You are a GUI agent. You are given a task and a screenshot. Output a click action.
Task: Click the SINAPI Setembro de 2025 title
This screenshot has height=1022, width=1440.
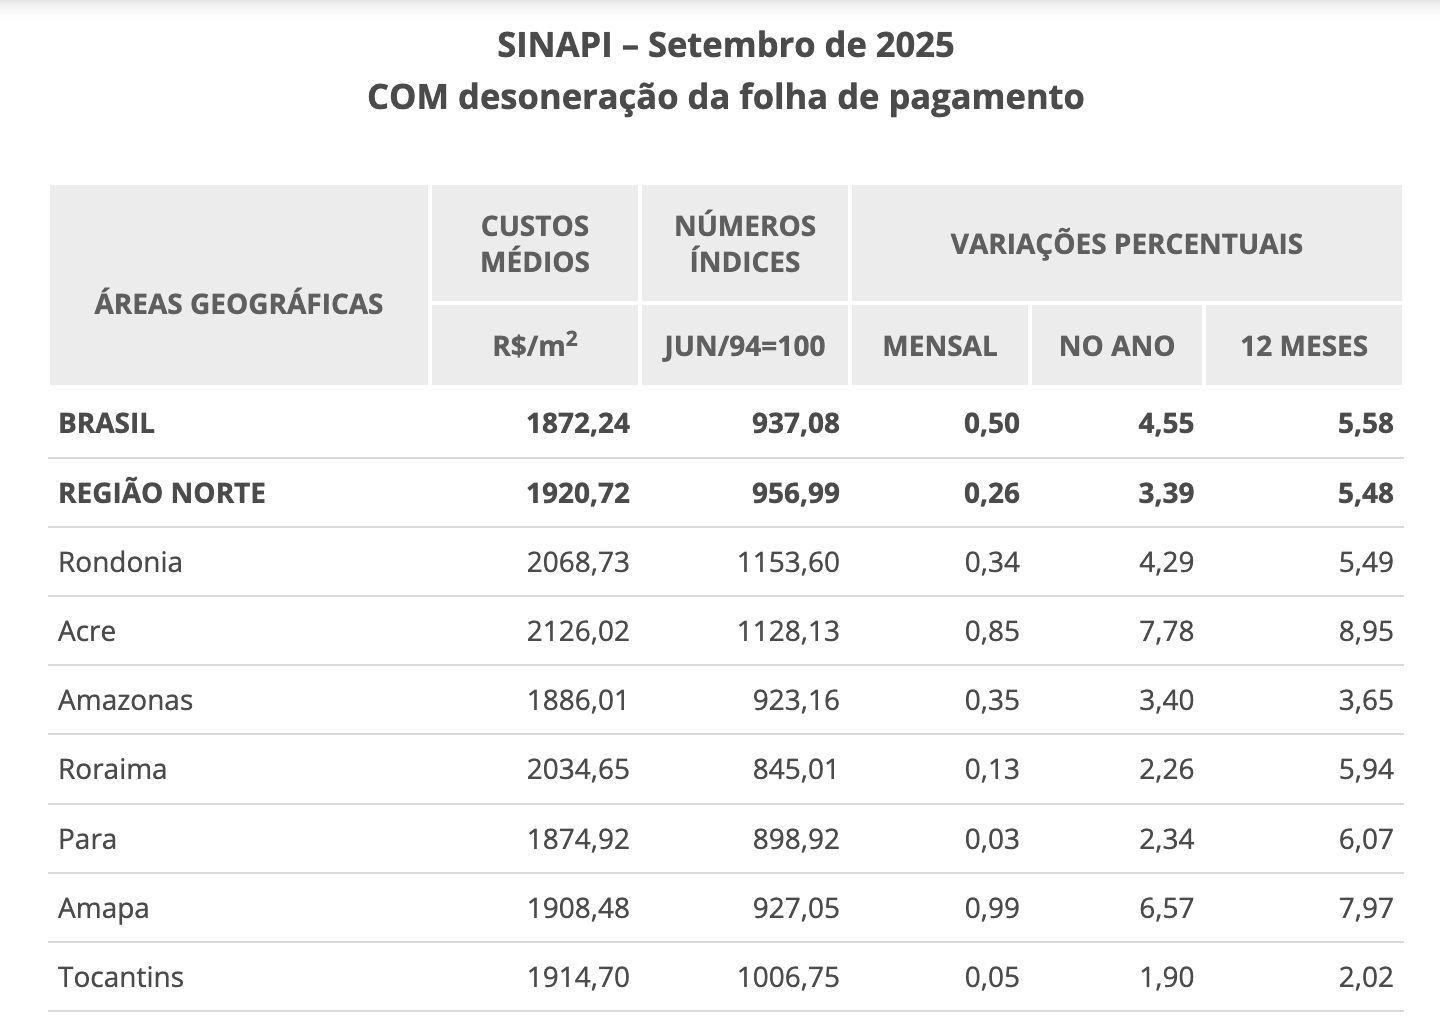tap(725, 45)
